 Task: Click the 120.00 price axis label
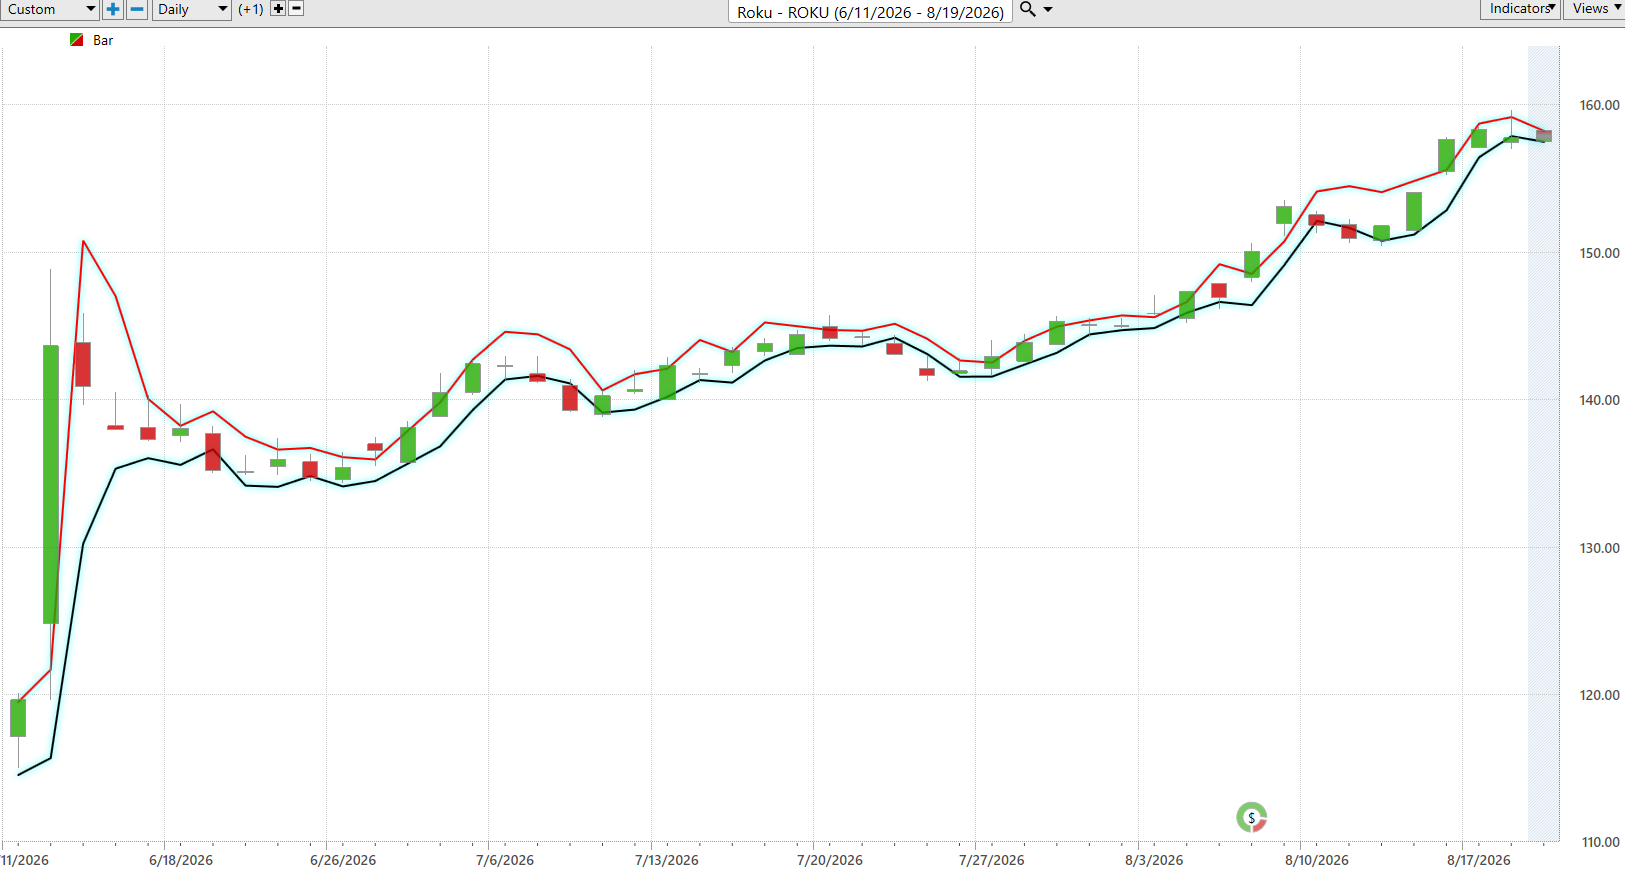click(x=1599, y=695)
